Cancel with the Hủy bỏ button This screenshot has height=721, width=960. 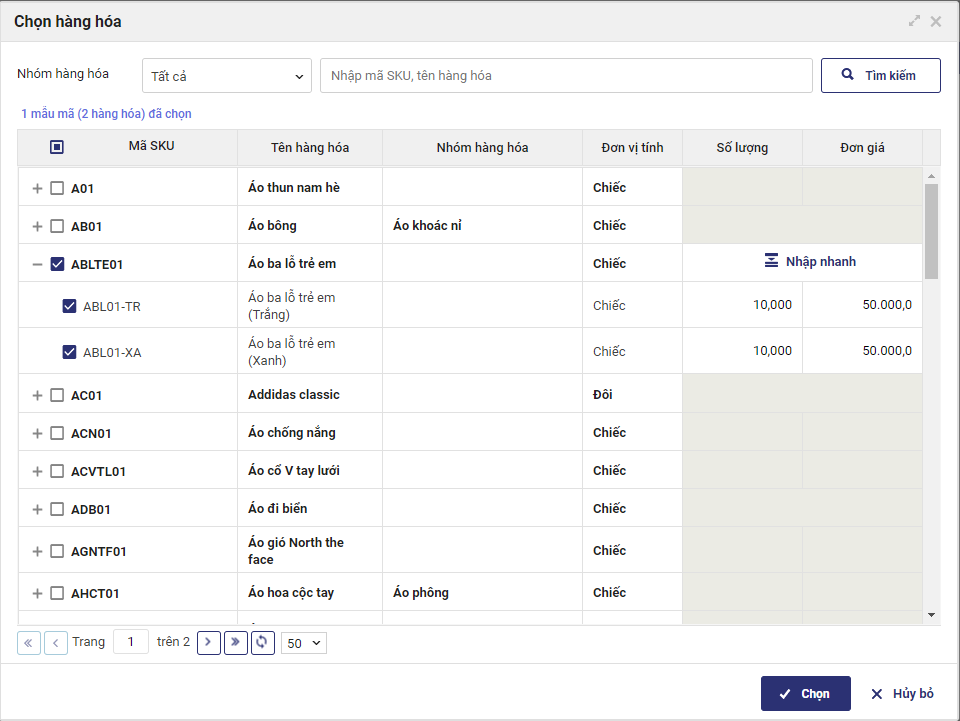(x=902, y=693)
